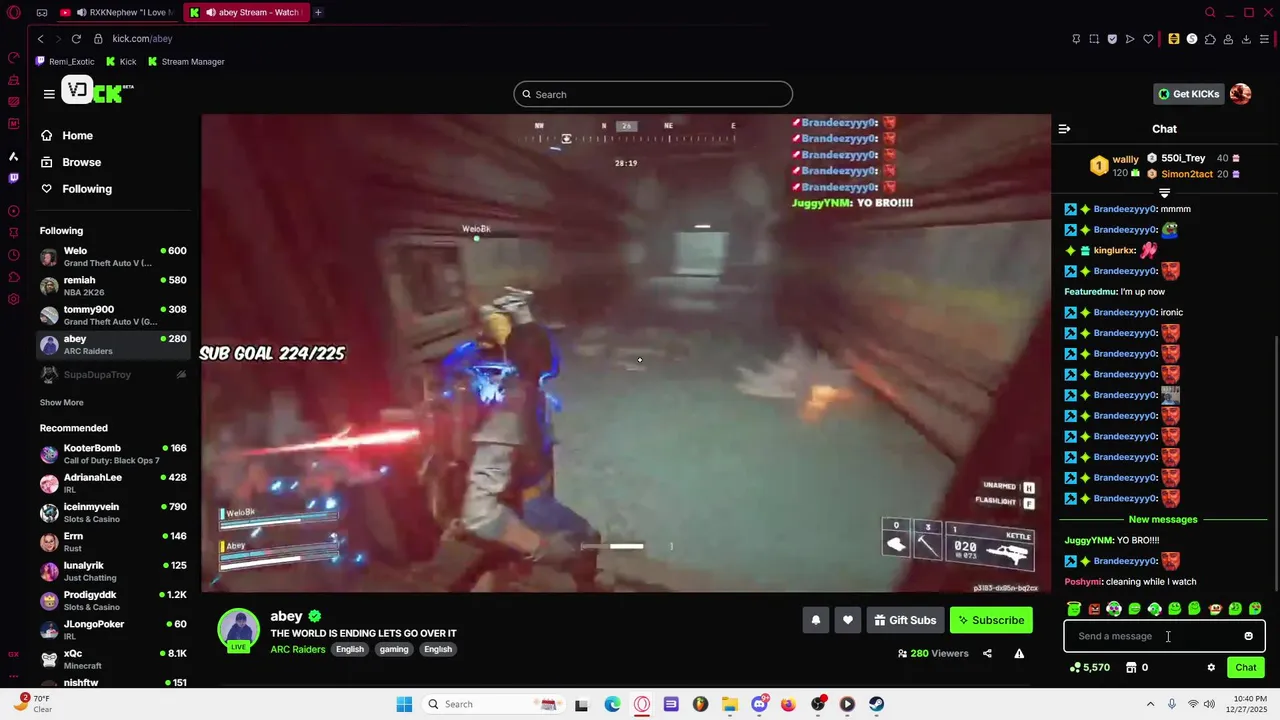The width and height of the screenshot is (1280, 720).
Task: Open Steam from the taskbar
Action: click(876, 704)
